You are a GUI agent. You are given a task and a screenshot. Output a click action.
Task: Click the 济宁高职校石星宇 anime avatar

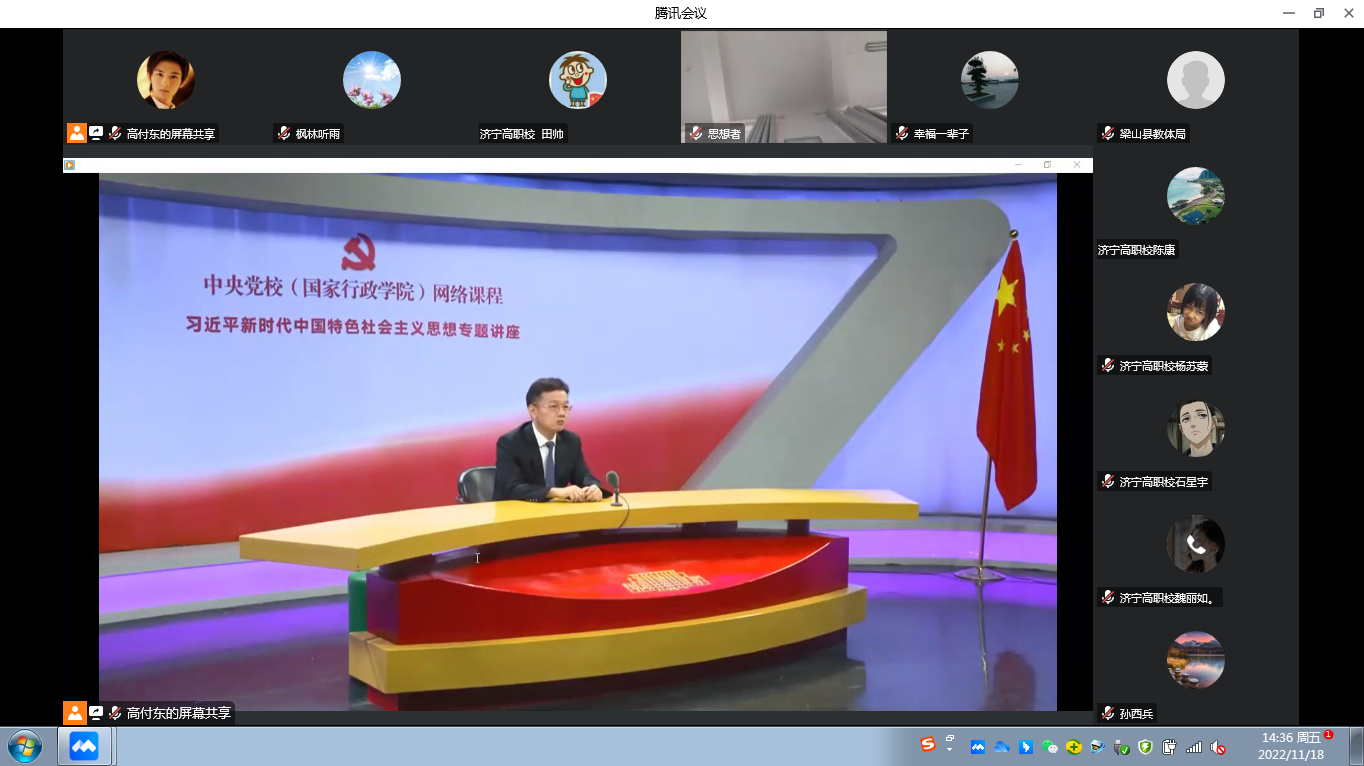tap(1196, 428)
